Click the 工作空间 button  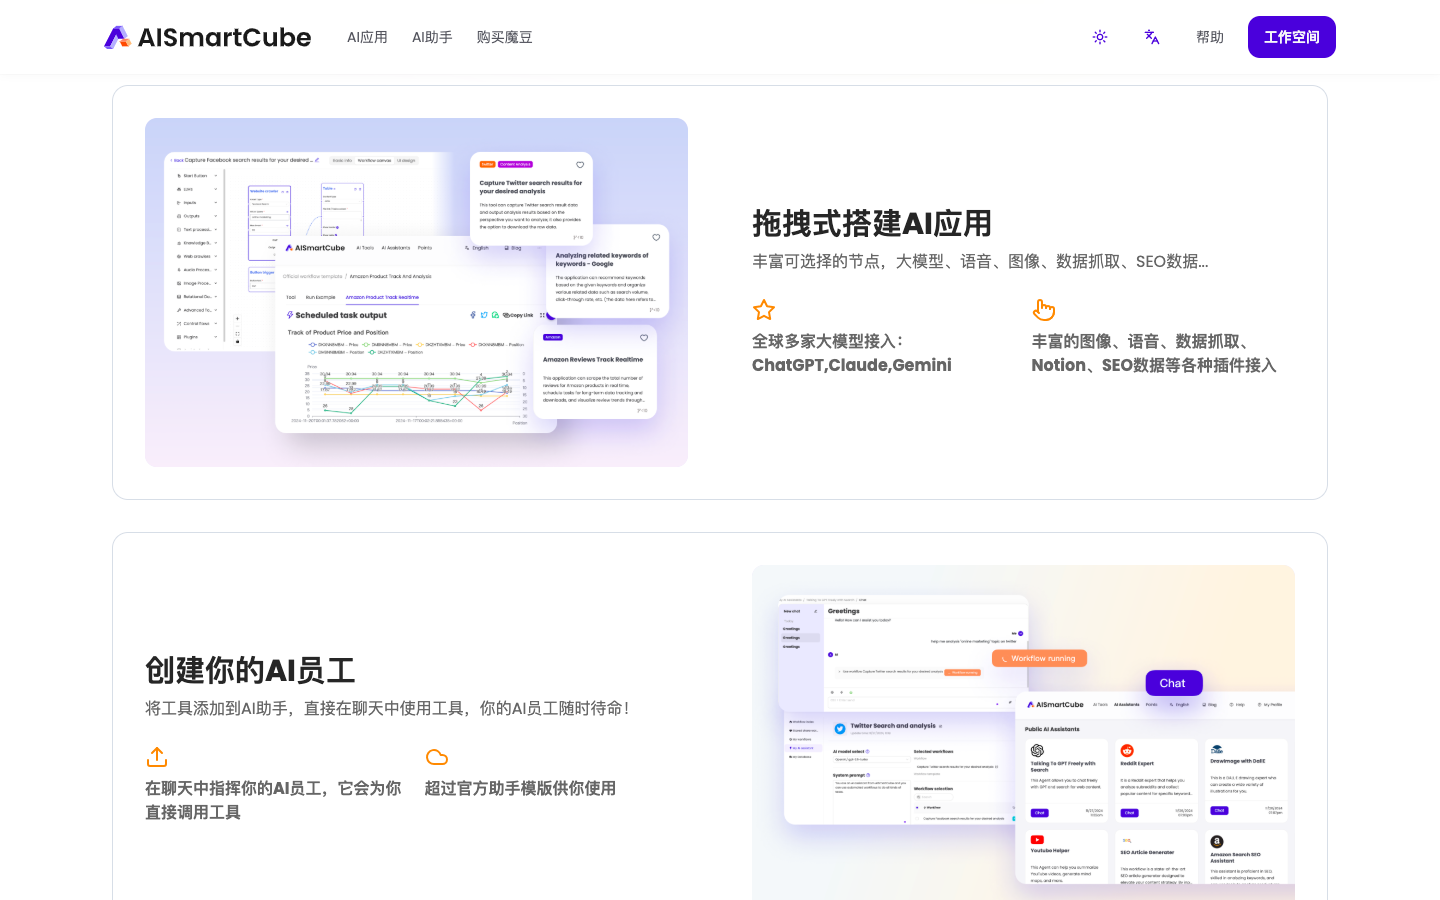[x=1292, y=37]
